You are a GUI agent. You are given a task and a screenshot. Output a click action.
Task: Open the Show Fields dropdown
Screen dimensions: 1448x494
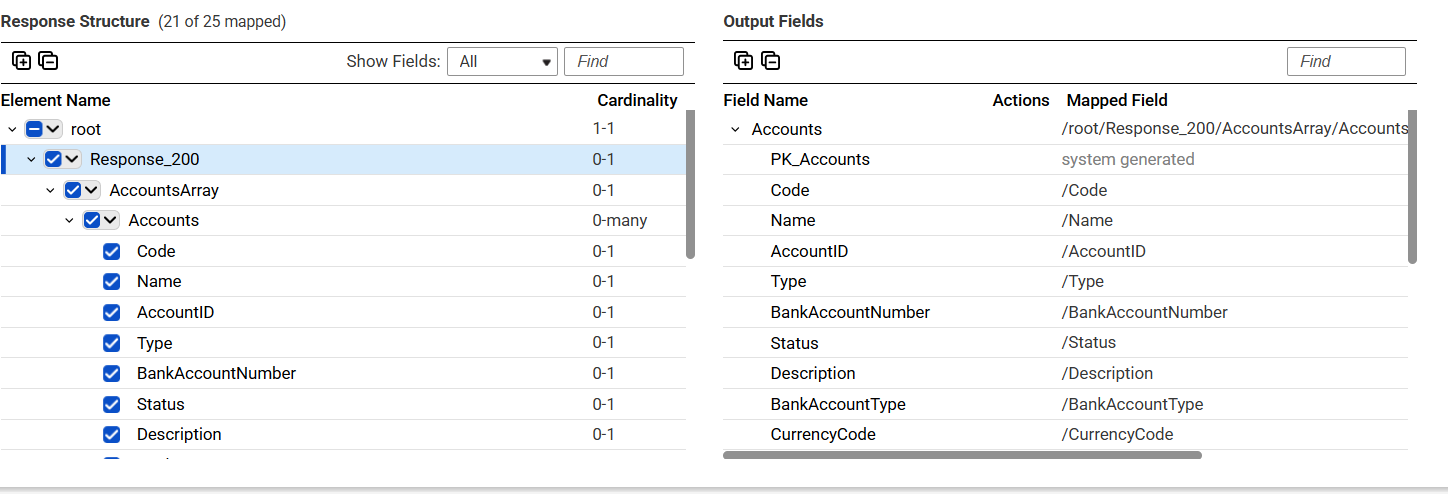point(502,61)
